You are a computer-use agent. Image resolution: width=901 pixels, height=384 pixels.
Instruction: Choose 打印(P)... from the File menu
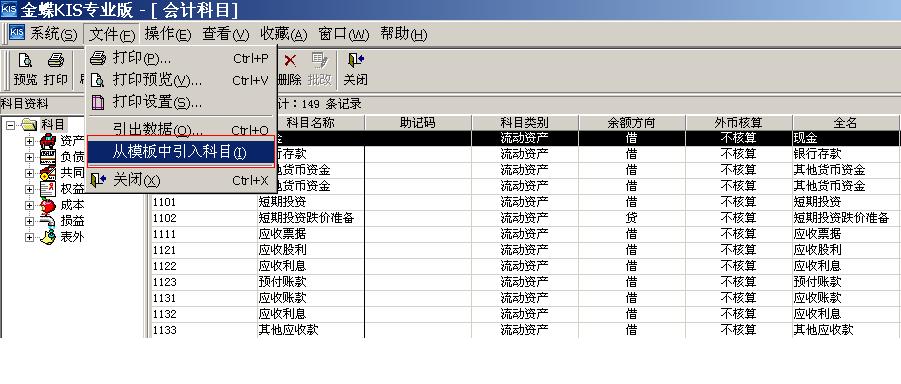pos(181,58)
